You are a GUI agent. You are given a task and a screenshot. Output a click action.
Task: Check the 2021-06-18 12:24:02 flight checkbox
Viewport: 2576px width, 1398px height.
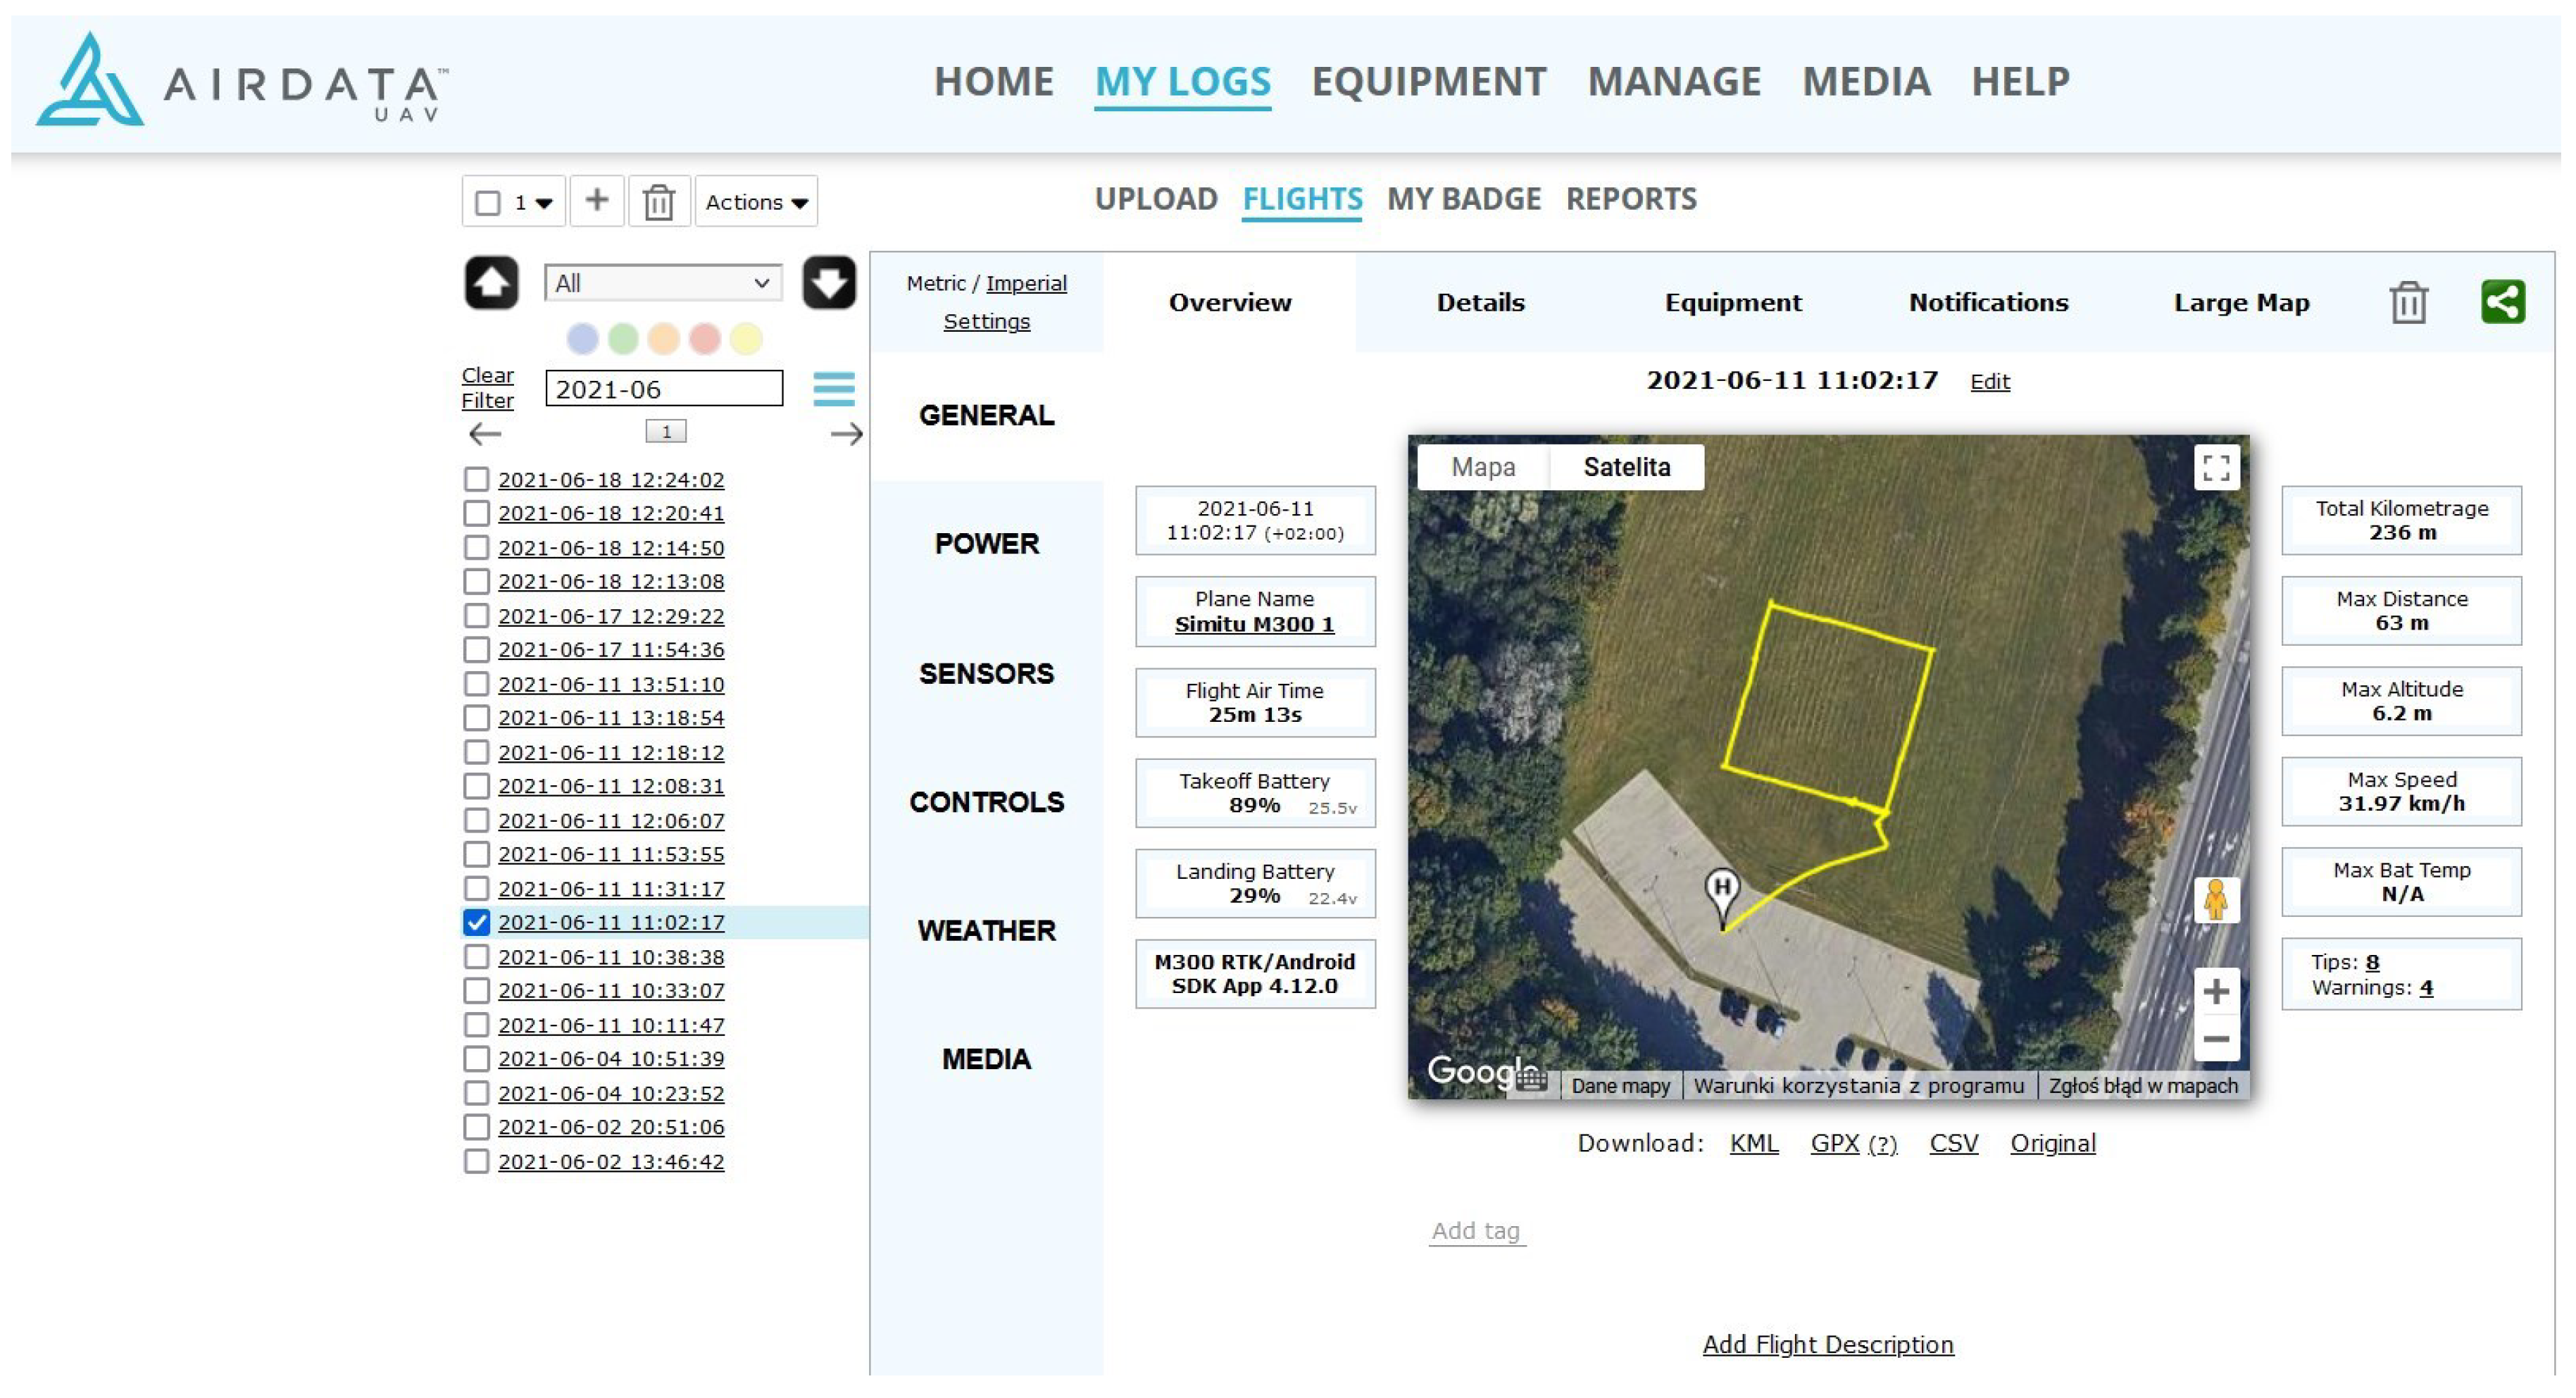point(477,480)
